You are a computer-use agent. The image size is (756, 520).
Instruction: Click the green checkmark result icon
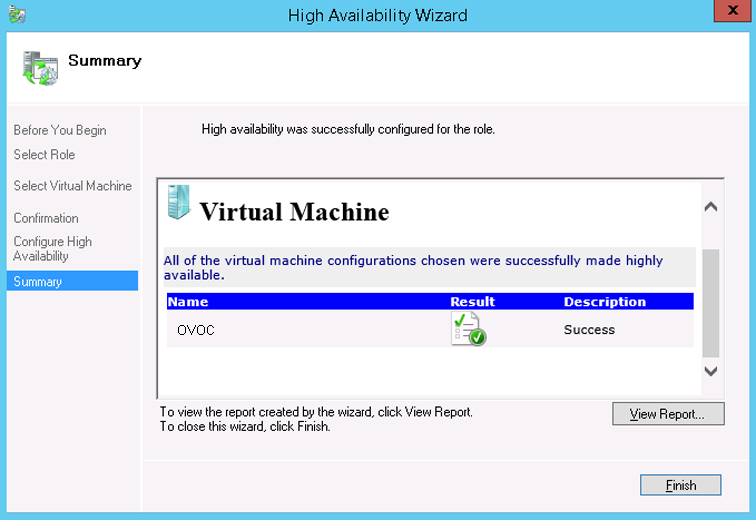[x=468, y=329]
